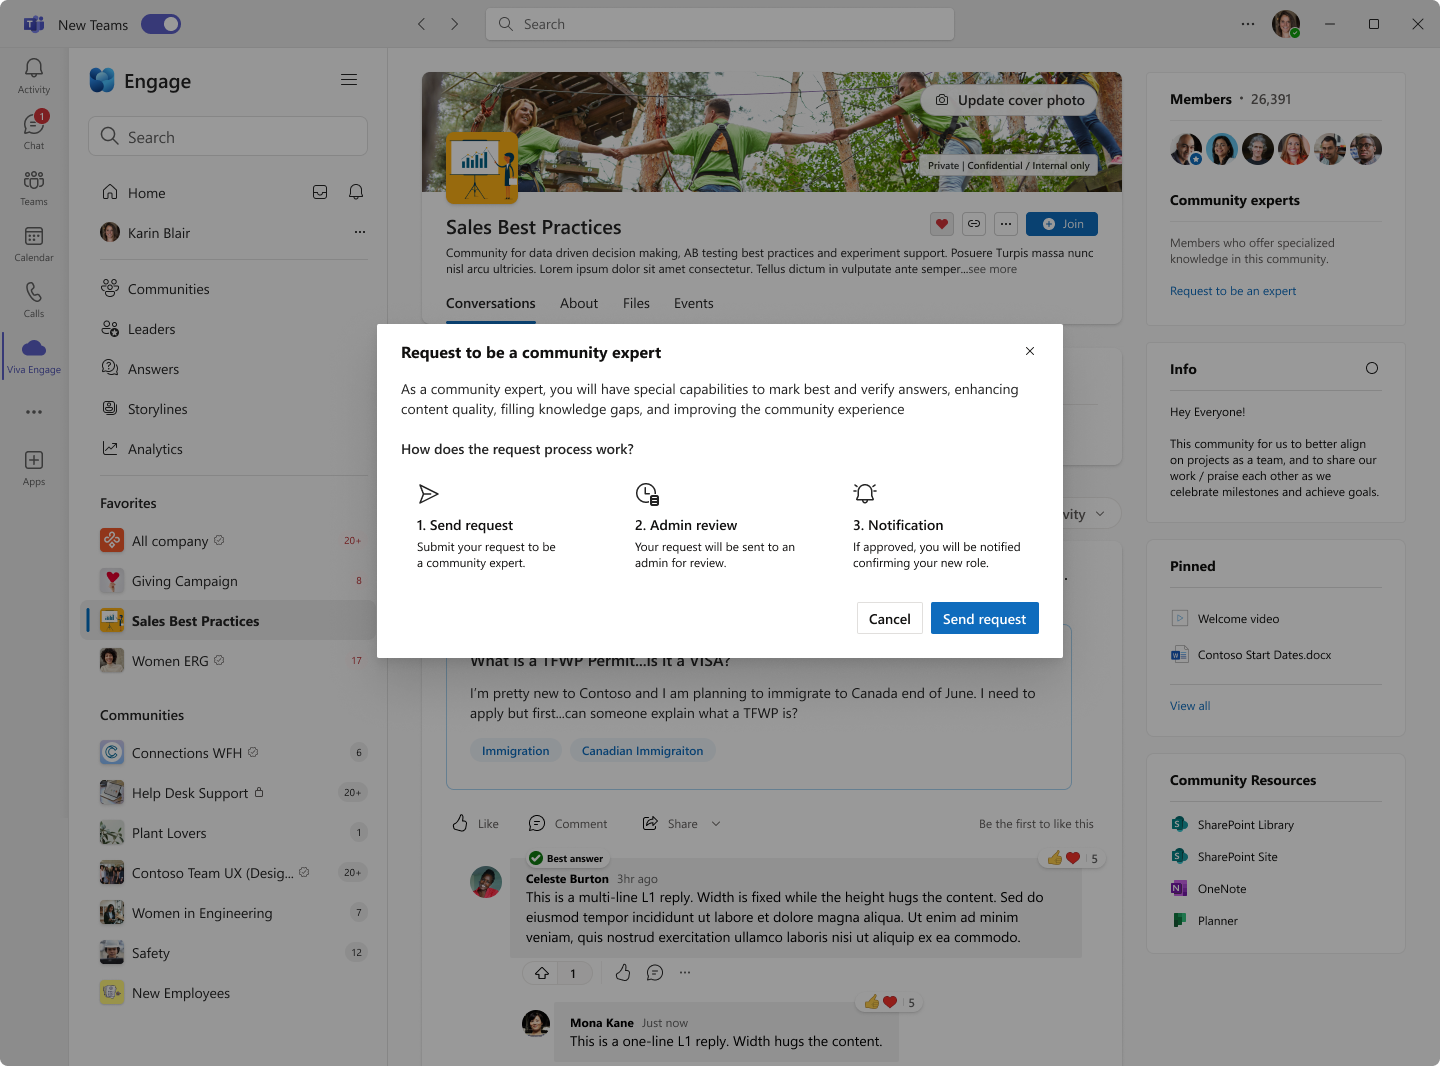This screenshot has height=1066, width=1440.
Task: Switch to the Files tab
Action: click(x=636, y=303)
